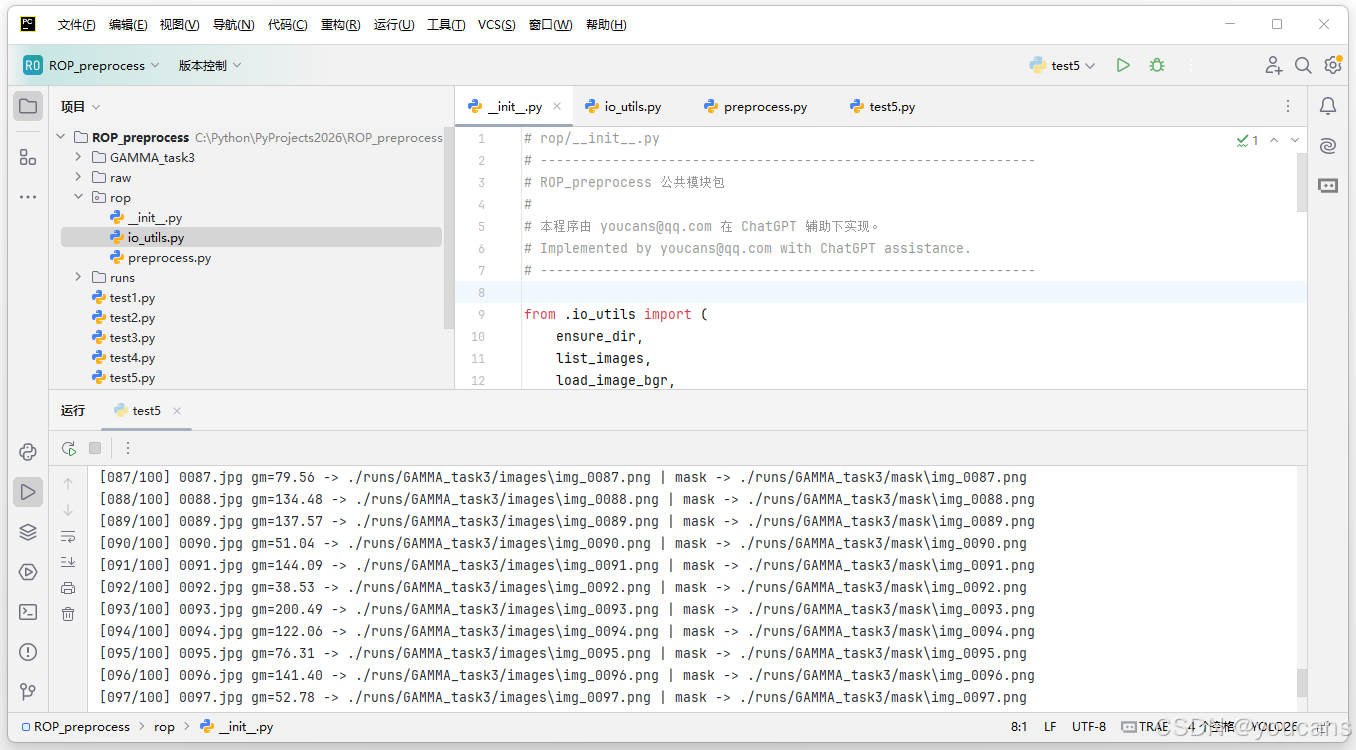Open editor tabs options menu
Viewport: 1356px width, 750px height.
pyautogui.click(x=1287, y=106)
